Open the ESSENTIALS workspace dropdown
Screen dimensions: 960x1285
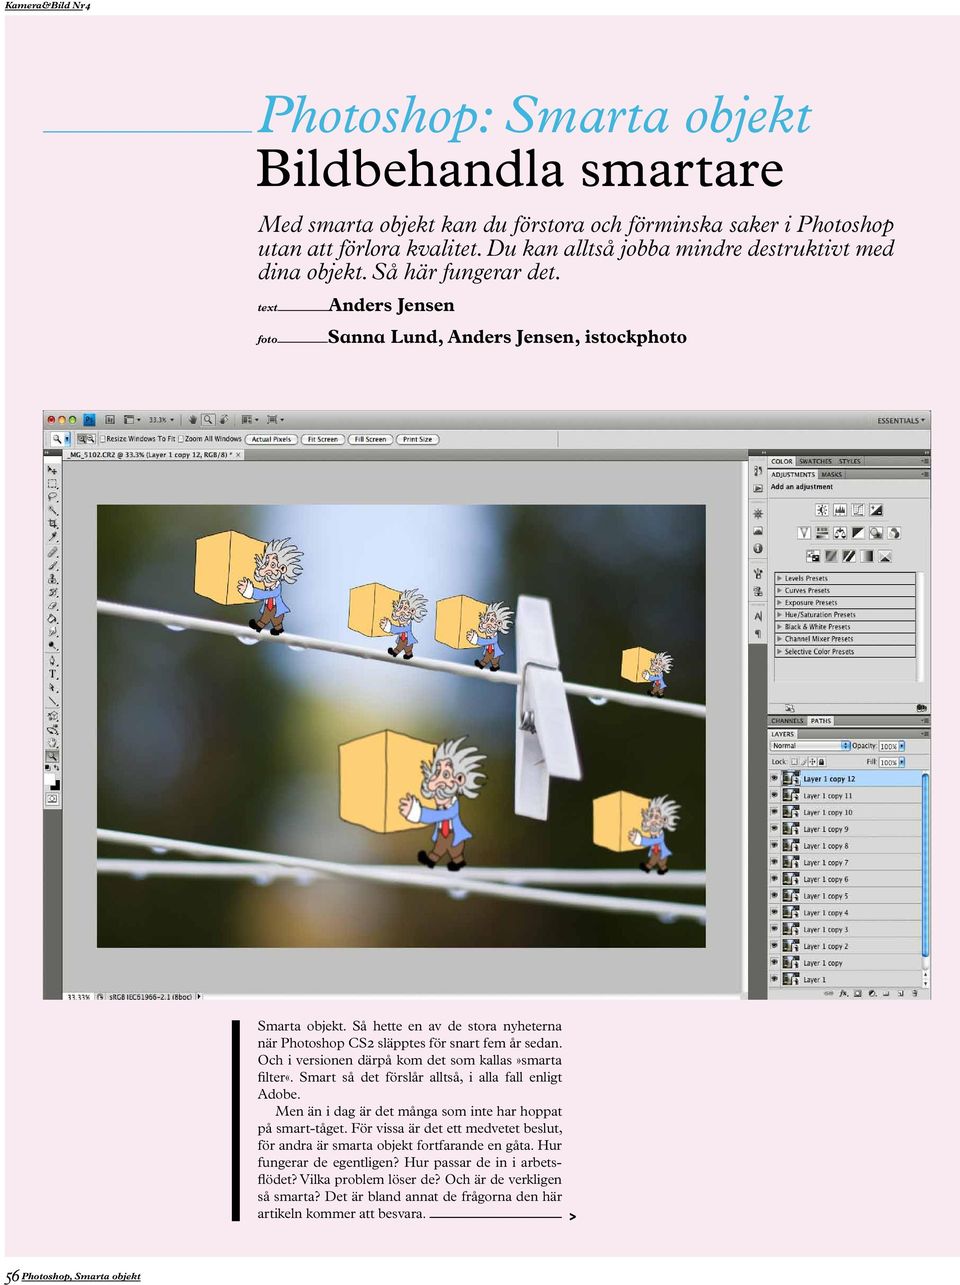click(x=900, y=420)
